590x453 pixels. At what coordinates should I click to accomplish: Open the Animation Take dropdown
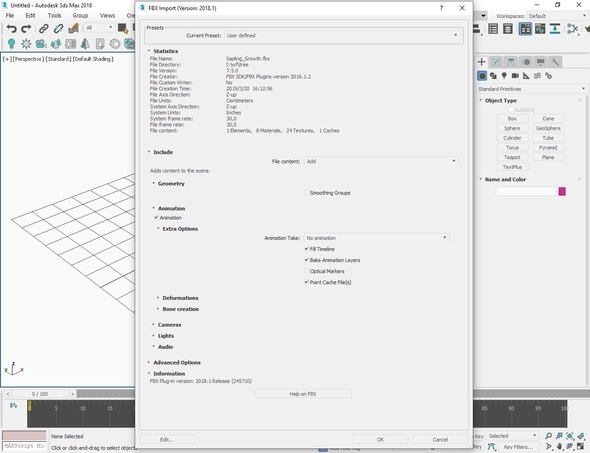tap(377, 238)
